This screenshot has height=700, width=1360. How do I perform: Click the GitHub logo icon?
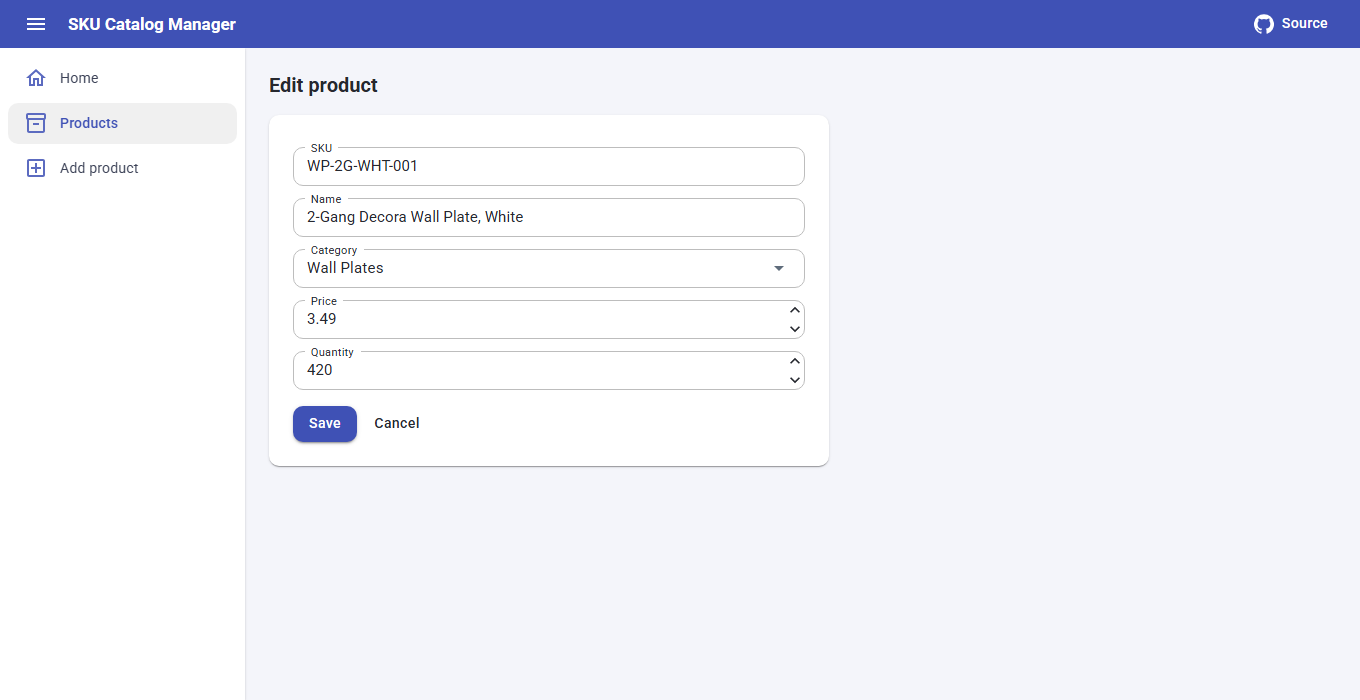click(1264, 24)
